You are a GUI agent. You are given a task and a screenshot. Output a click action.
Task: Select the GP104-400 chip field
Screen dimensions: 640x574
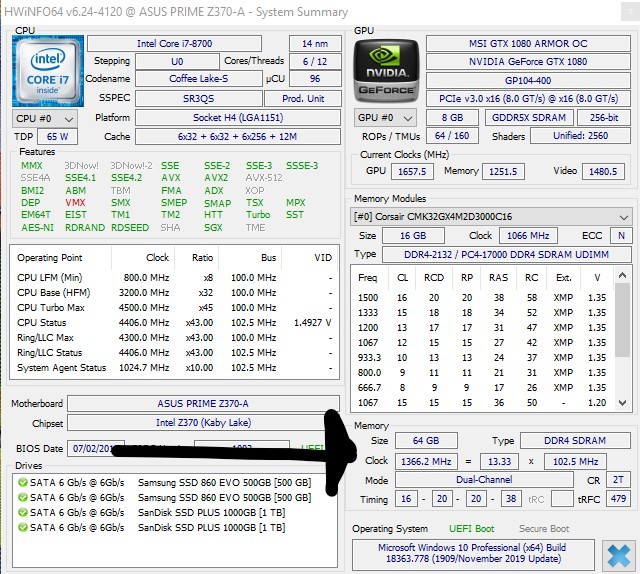tap(528, 80)
